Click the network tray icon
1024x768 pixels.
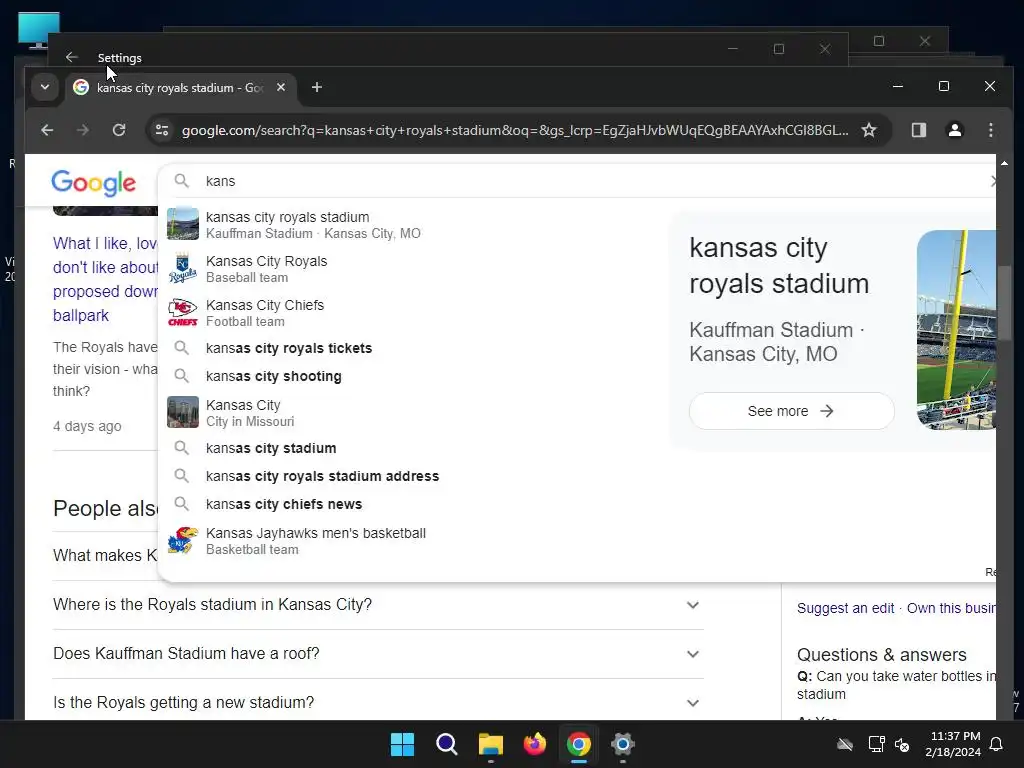876,744
